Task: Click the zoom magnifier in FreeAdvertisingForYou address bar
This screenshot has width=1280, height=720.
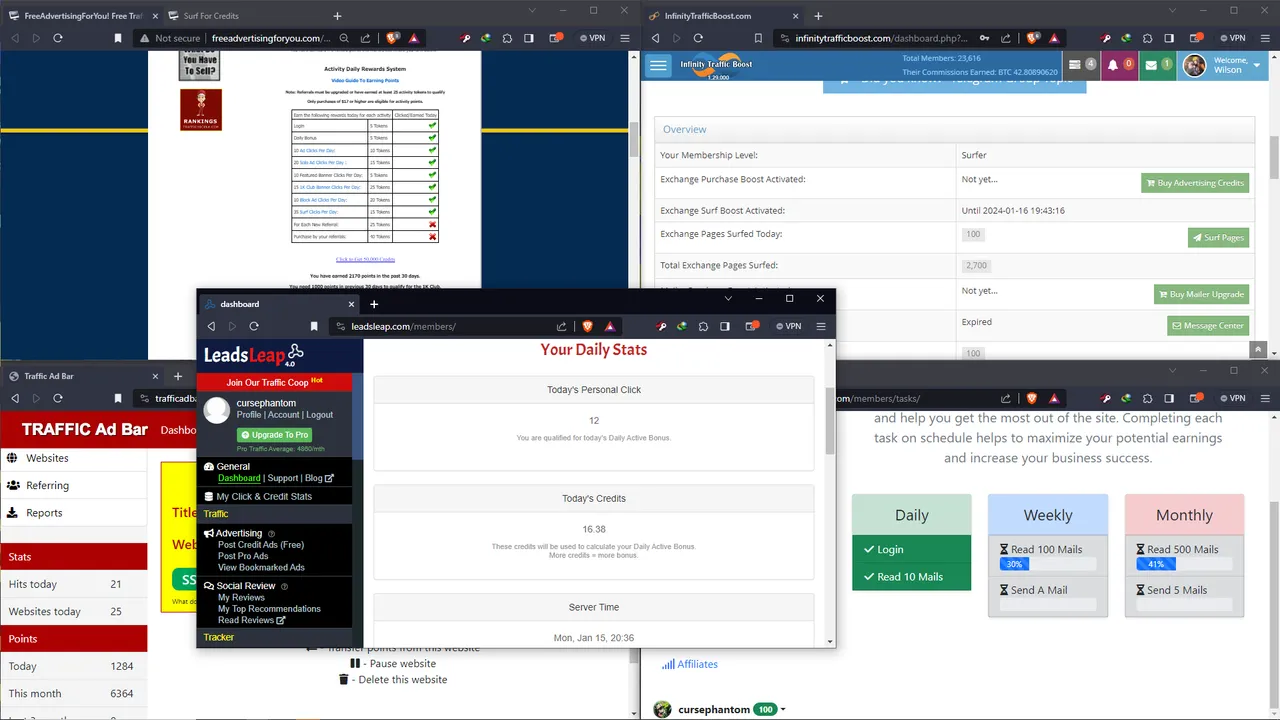Action: [344, 38]
